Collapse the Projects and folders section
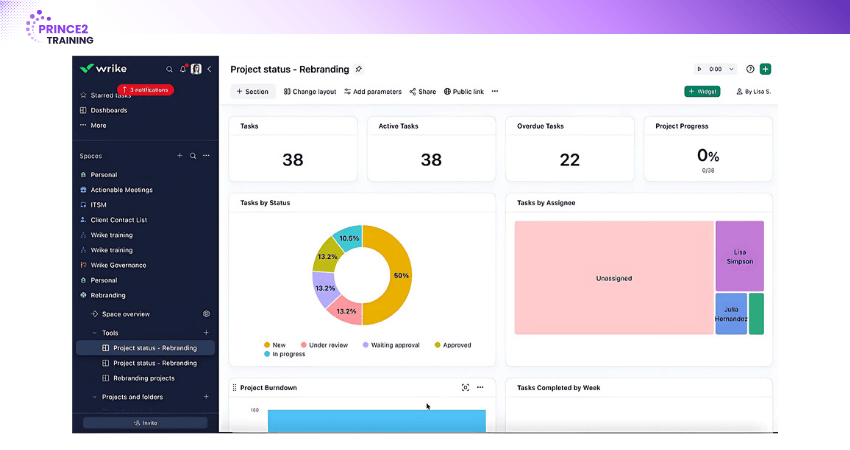 click(94, 397)
